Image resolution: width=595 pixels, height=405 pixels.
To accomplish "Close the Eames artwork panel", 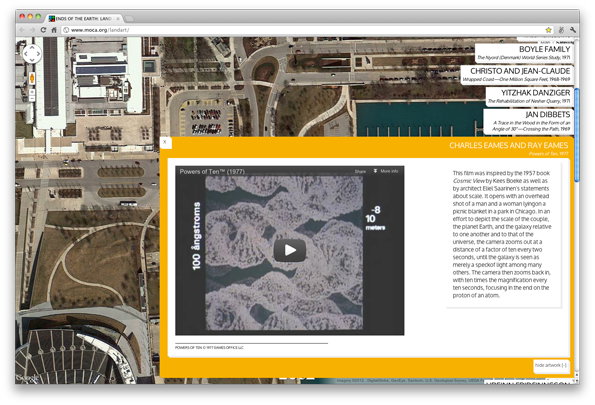I will 165,142.
